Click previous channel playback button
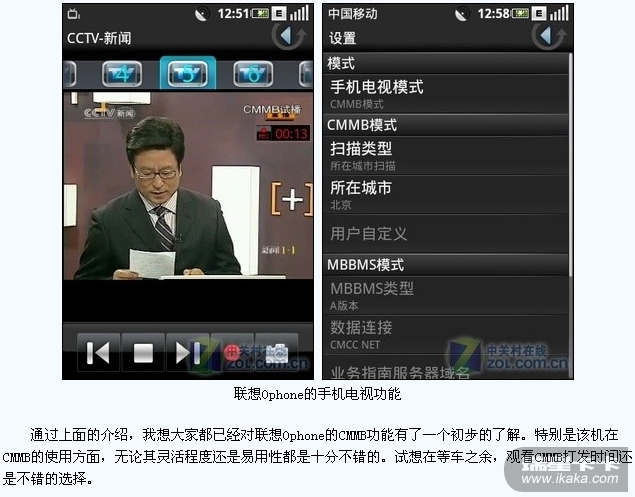The height and width of the screenshot is (497, 635). pos(98,352)
